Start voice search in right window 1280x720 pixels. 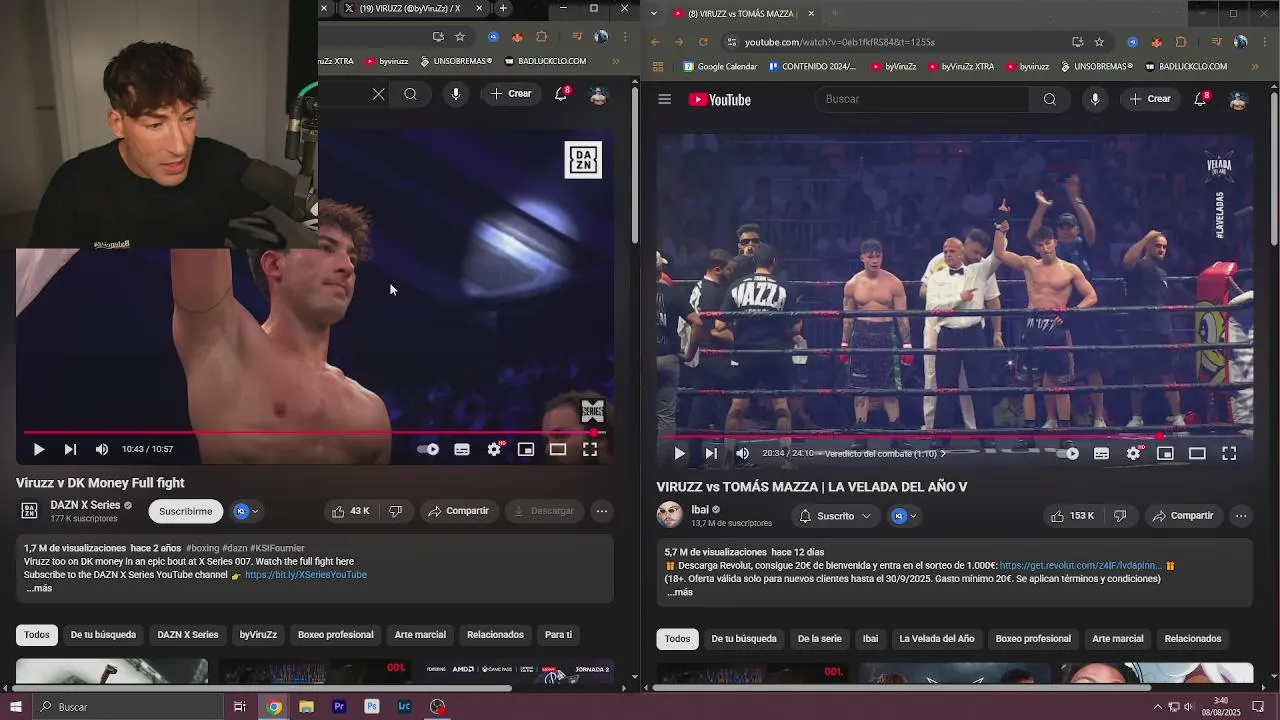click(1095, 99)
